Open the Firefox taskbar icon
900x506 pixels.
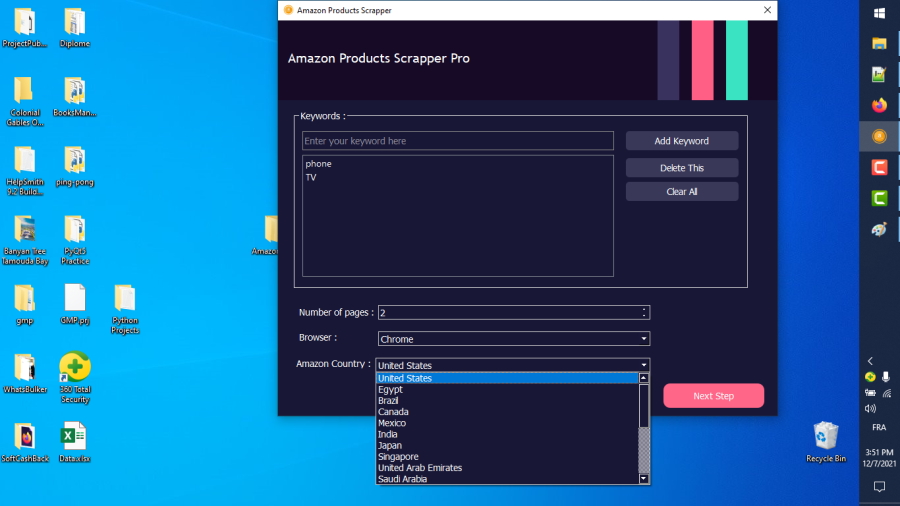[x=879, y=105]
